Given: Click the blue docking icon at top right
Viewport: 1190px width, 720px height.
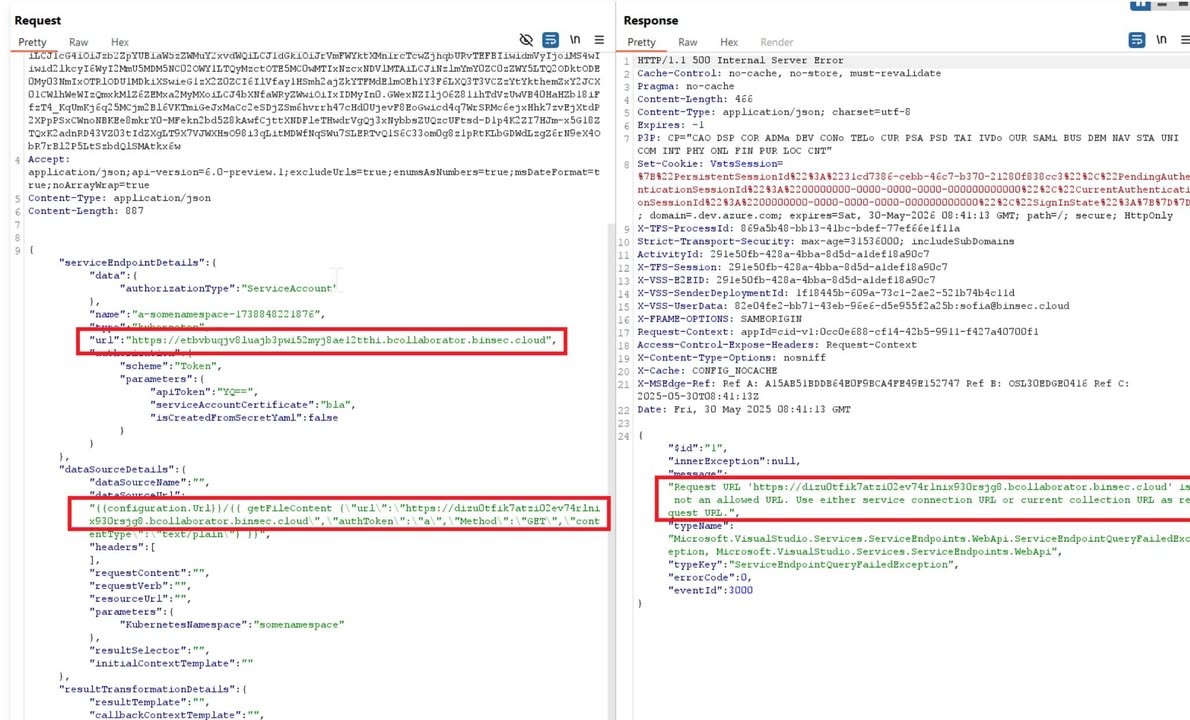Looking at the screenshot, I should click(1143, 7).
